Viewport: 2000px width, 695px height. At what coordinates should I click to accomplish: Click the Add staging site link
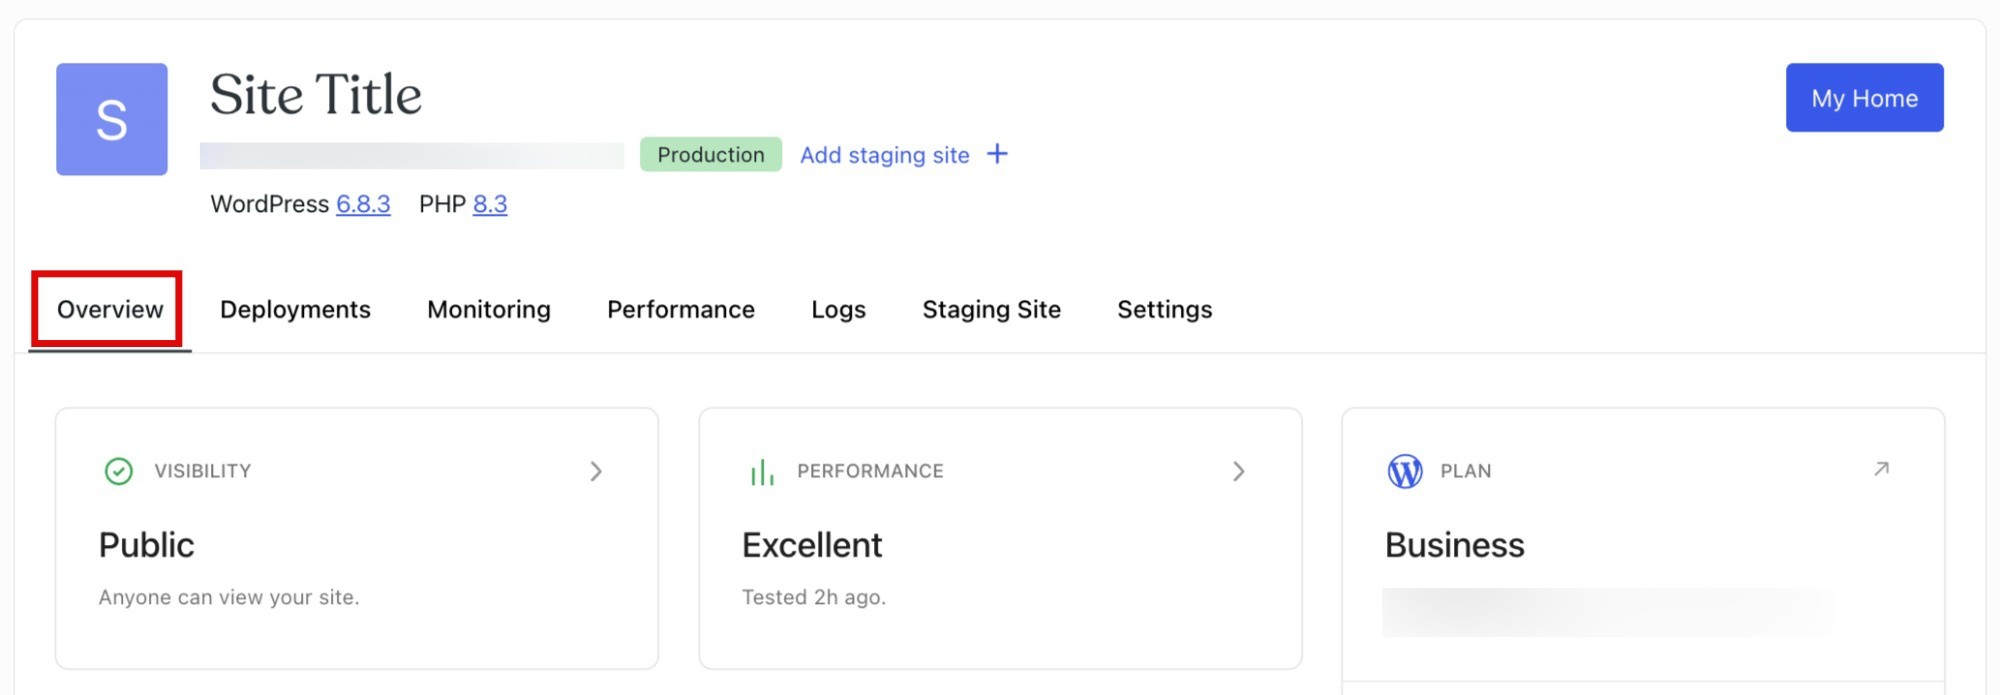(x=885, y=155)
